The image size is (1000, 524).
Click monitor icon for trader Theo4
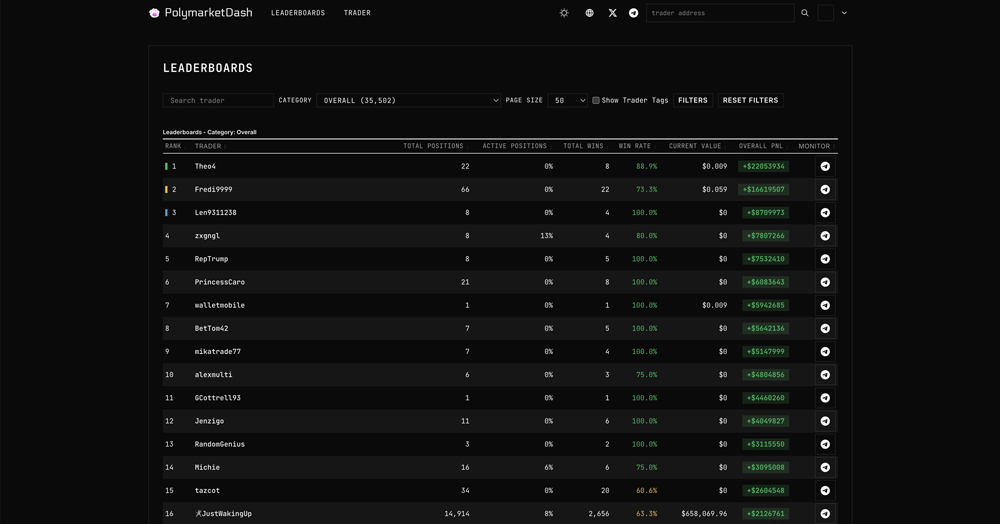pos(825,167)
